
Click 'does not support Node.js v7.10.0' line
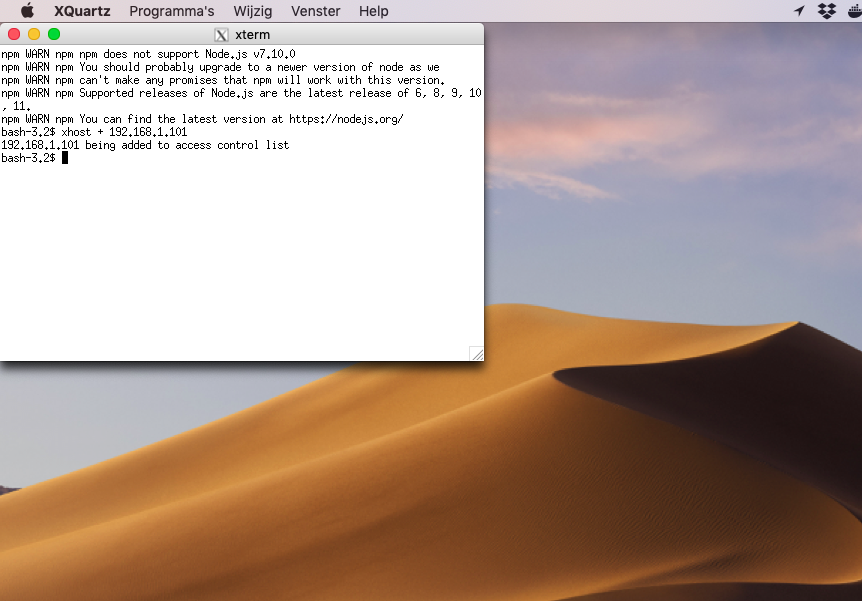[x=148, y=54]
